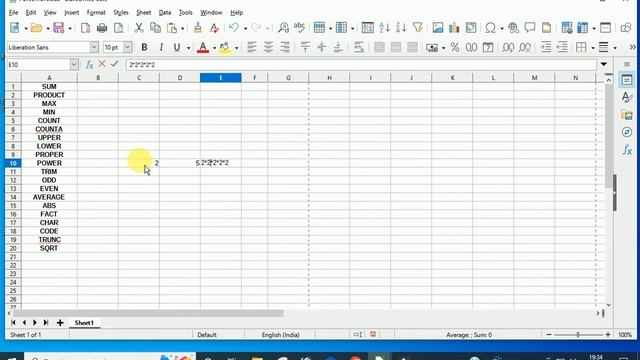Select the Sheet1 tab
Viewport: 640px width, 360px height.
point(84,323)
